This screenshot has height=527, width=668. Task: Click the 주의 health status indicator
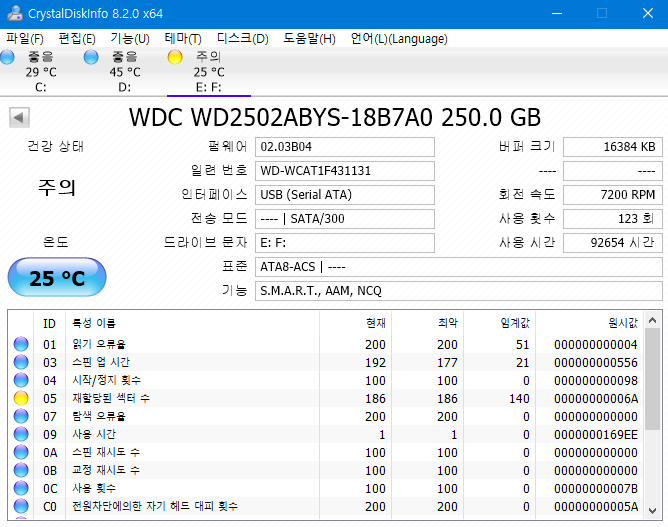pyautogui.click(x=57, y=187)
